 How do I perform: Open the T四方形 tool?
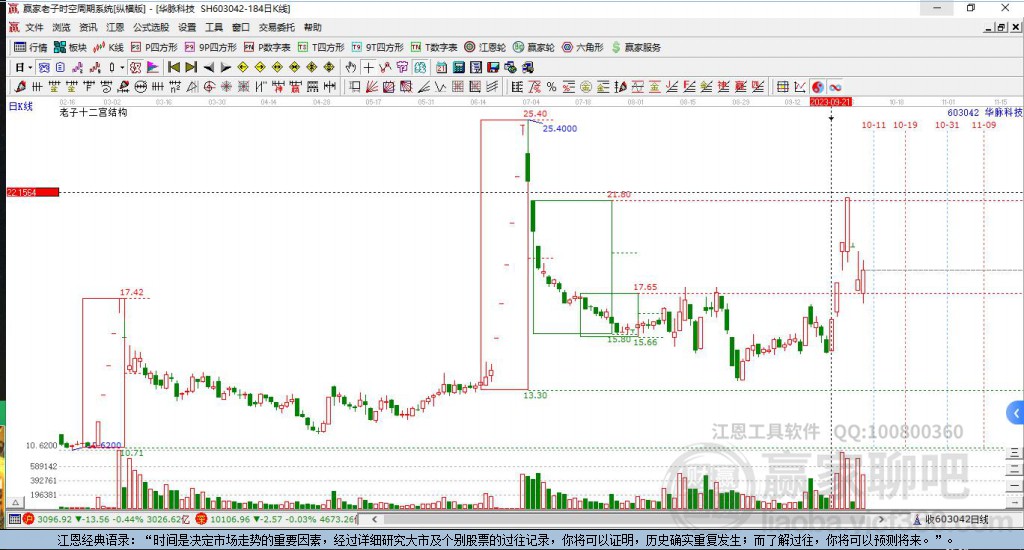click(321, 47)
